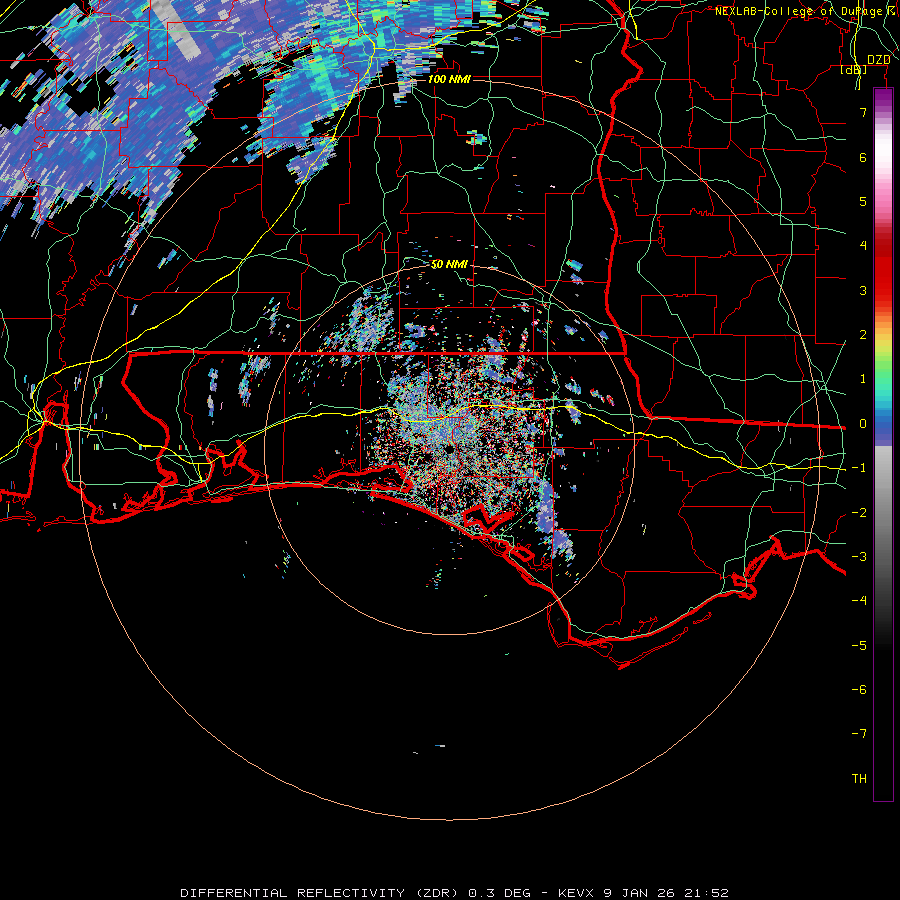Click the '50 NMI' range ring label

449,264
